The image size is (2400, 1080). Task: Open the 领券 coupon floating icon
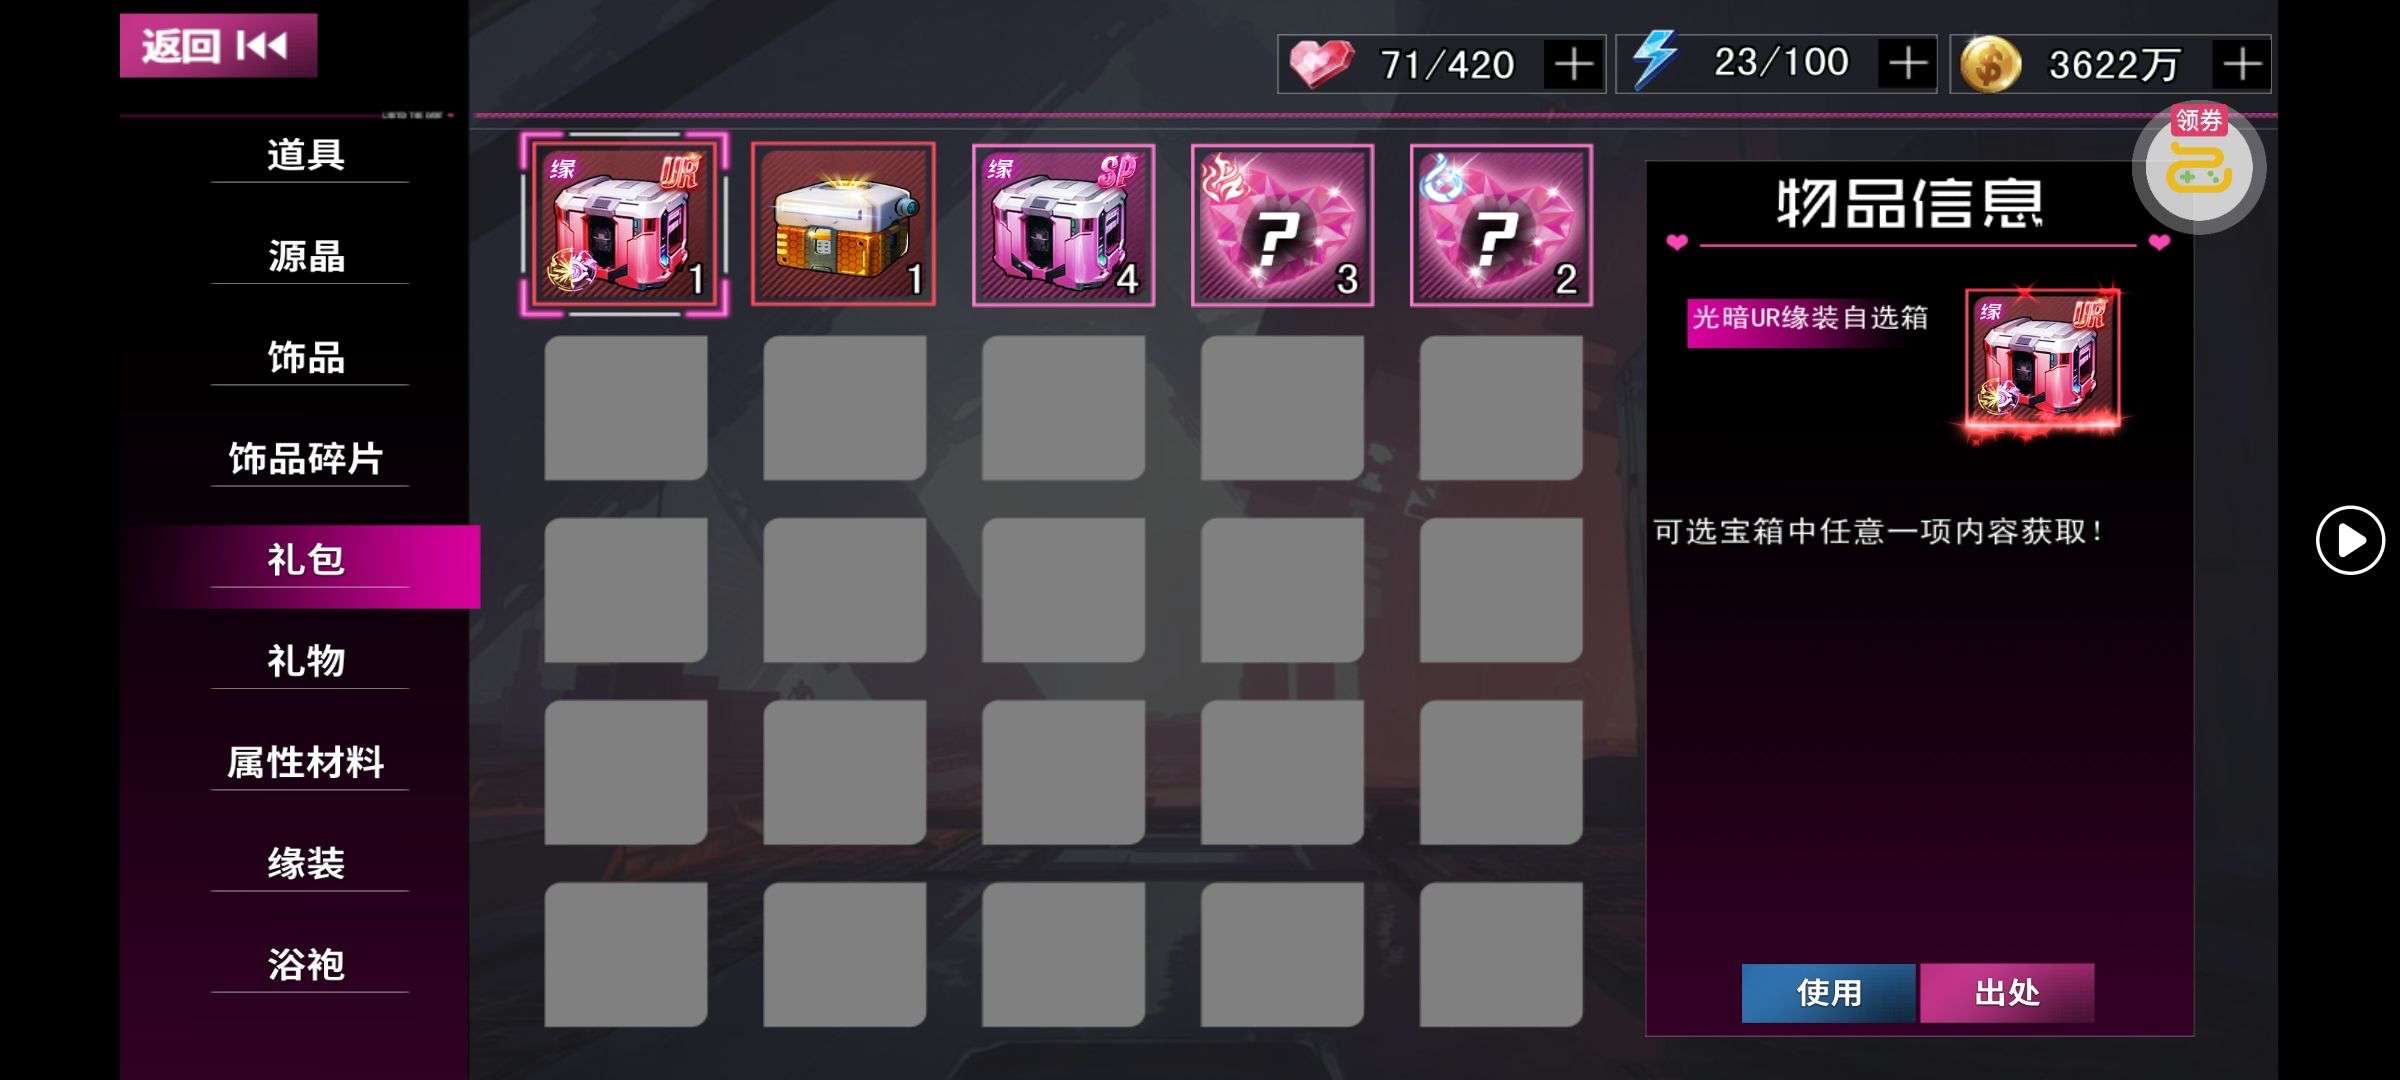[x=2199, y=166]
